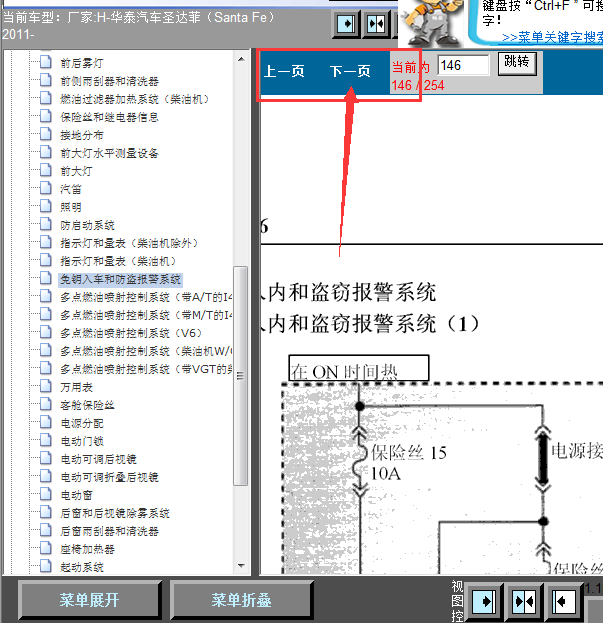Click the top toolbar right-arrow view icon
Screen dimensions: 603x623
[x=346, y=24]
